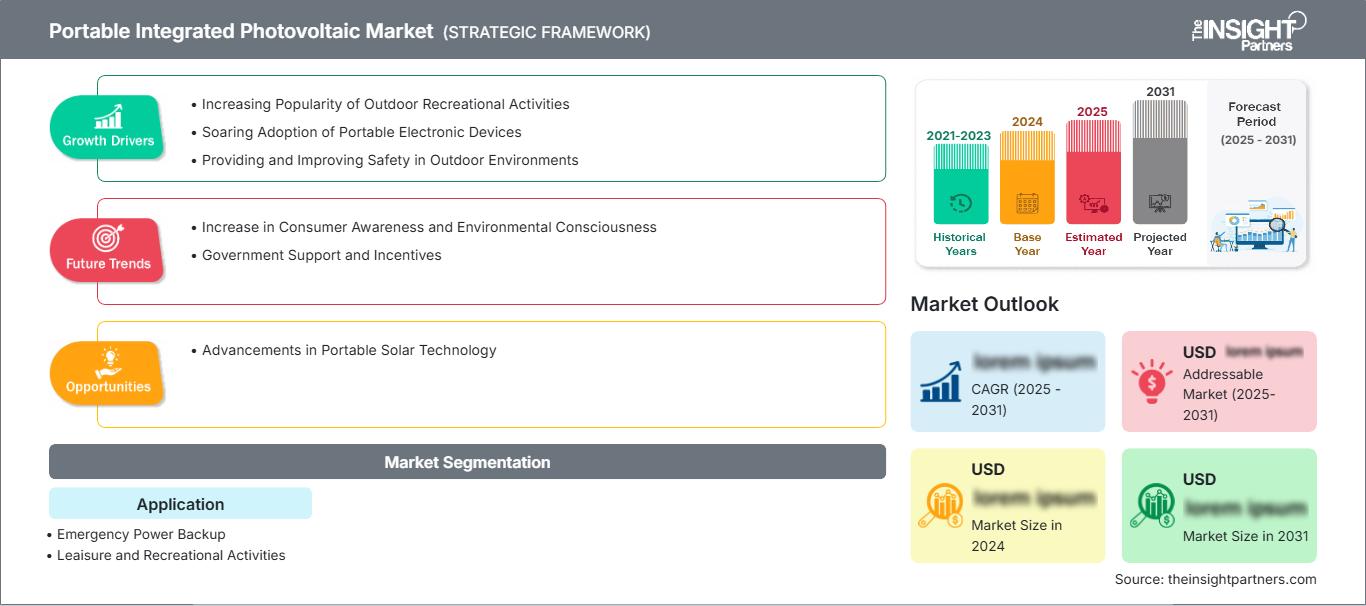Screen dimensions: 1366x606
Task: Click the Addressable Market lightbulb dollar icon
Action: [1152, 381]
